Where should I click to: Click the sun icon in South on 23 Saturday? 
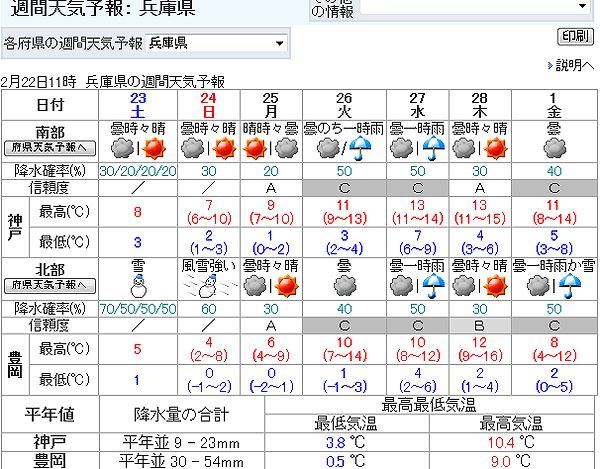[154, 148]
